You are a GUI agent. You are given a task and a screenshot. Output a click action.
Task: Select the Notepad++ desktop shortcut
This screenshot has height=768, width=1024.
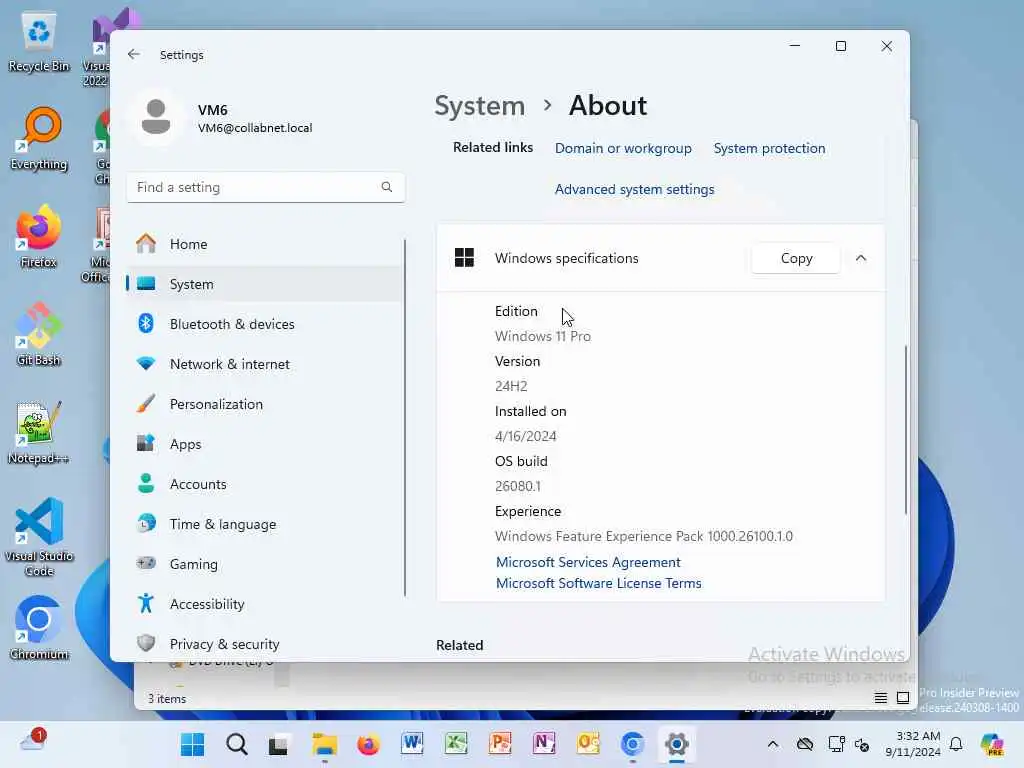[x=39, y=433]
